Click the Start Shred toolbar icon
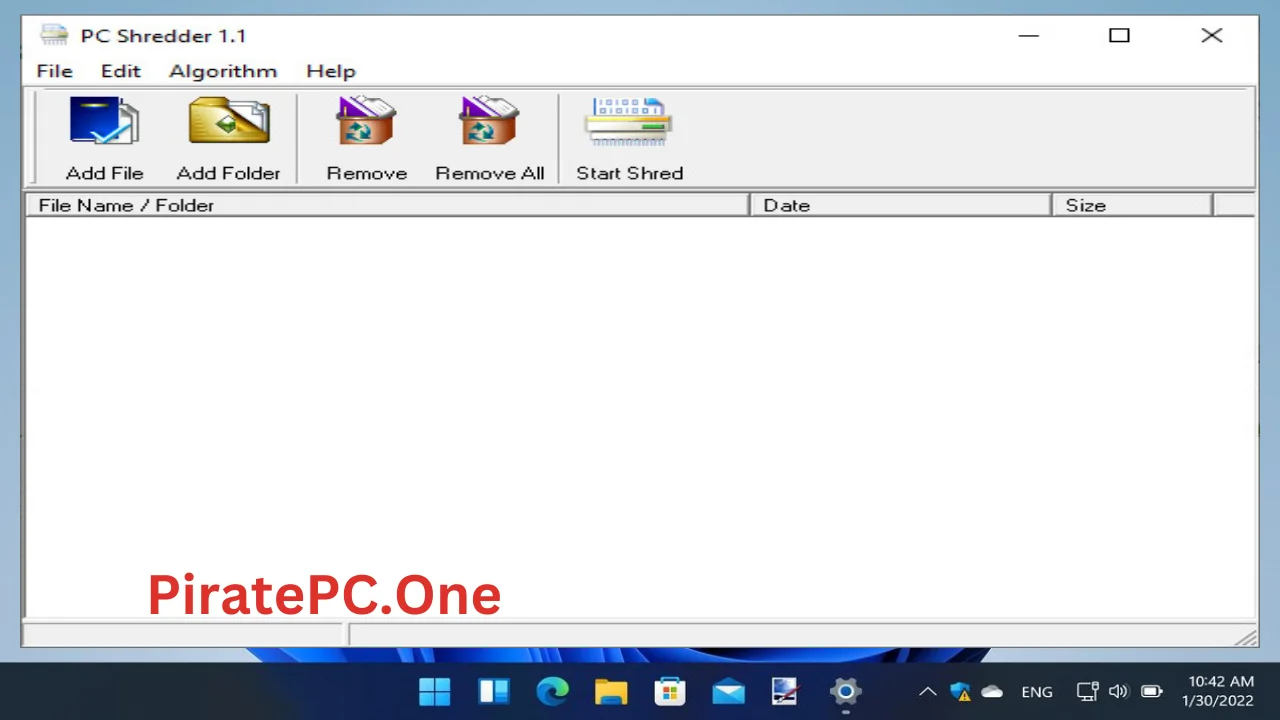Image resolution: width=1280 pixels, height=720 pixels. pos(629,122)
